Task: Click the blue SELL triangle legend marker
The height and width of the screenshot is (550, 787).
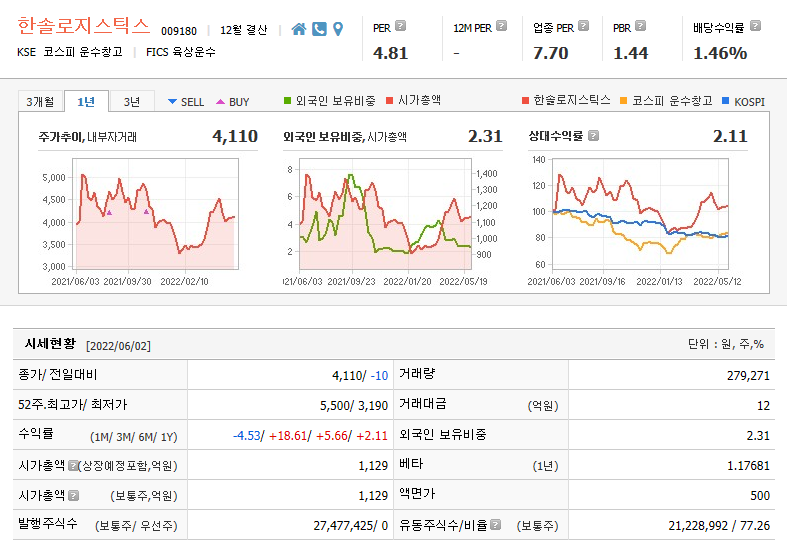Action: click(x=172, y=102)
